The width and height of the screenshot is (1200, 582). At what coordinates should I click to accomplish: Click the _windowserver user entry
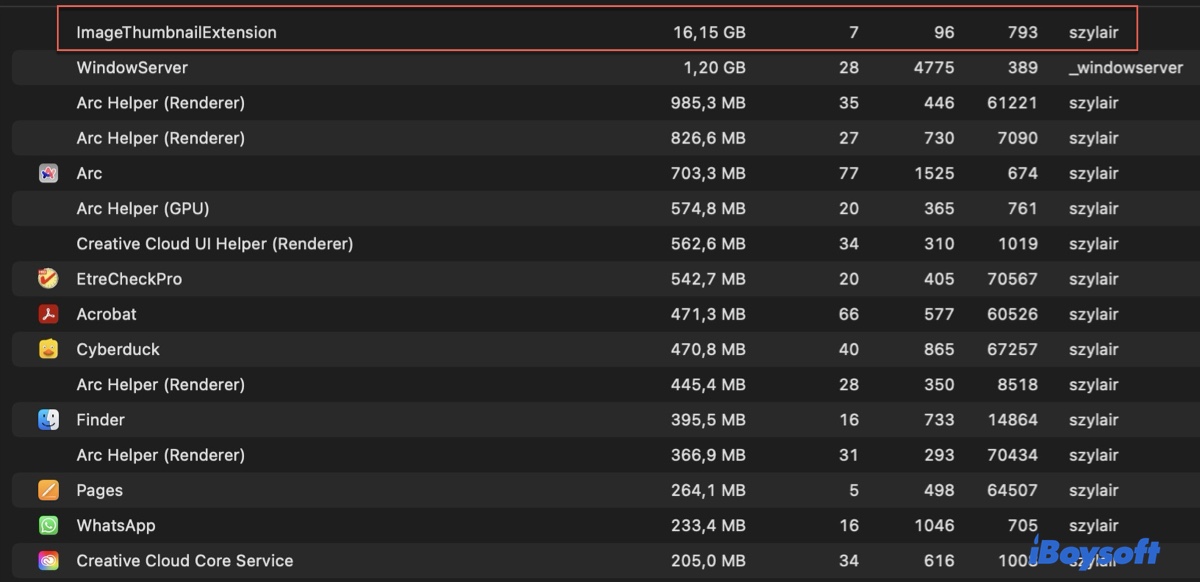[1125, 68]
